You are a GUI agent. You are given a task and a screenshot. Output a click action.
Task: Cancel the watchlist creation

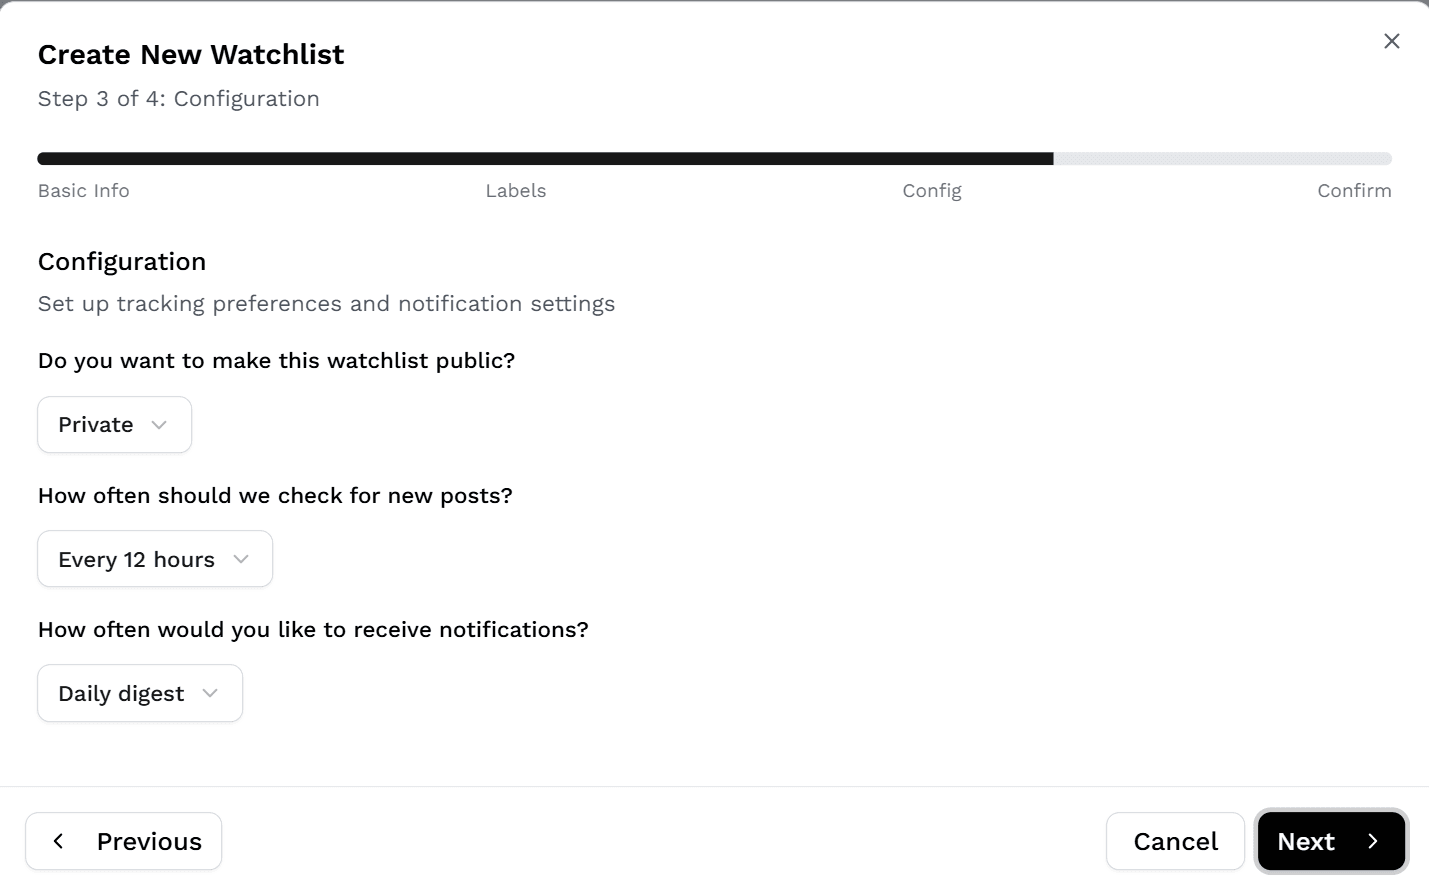pyautogui.click(x=1175, y=841)
